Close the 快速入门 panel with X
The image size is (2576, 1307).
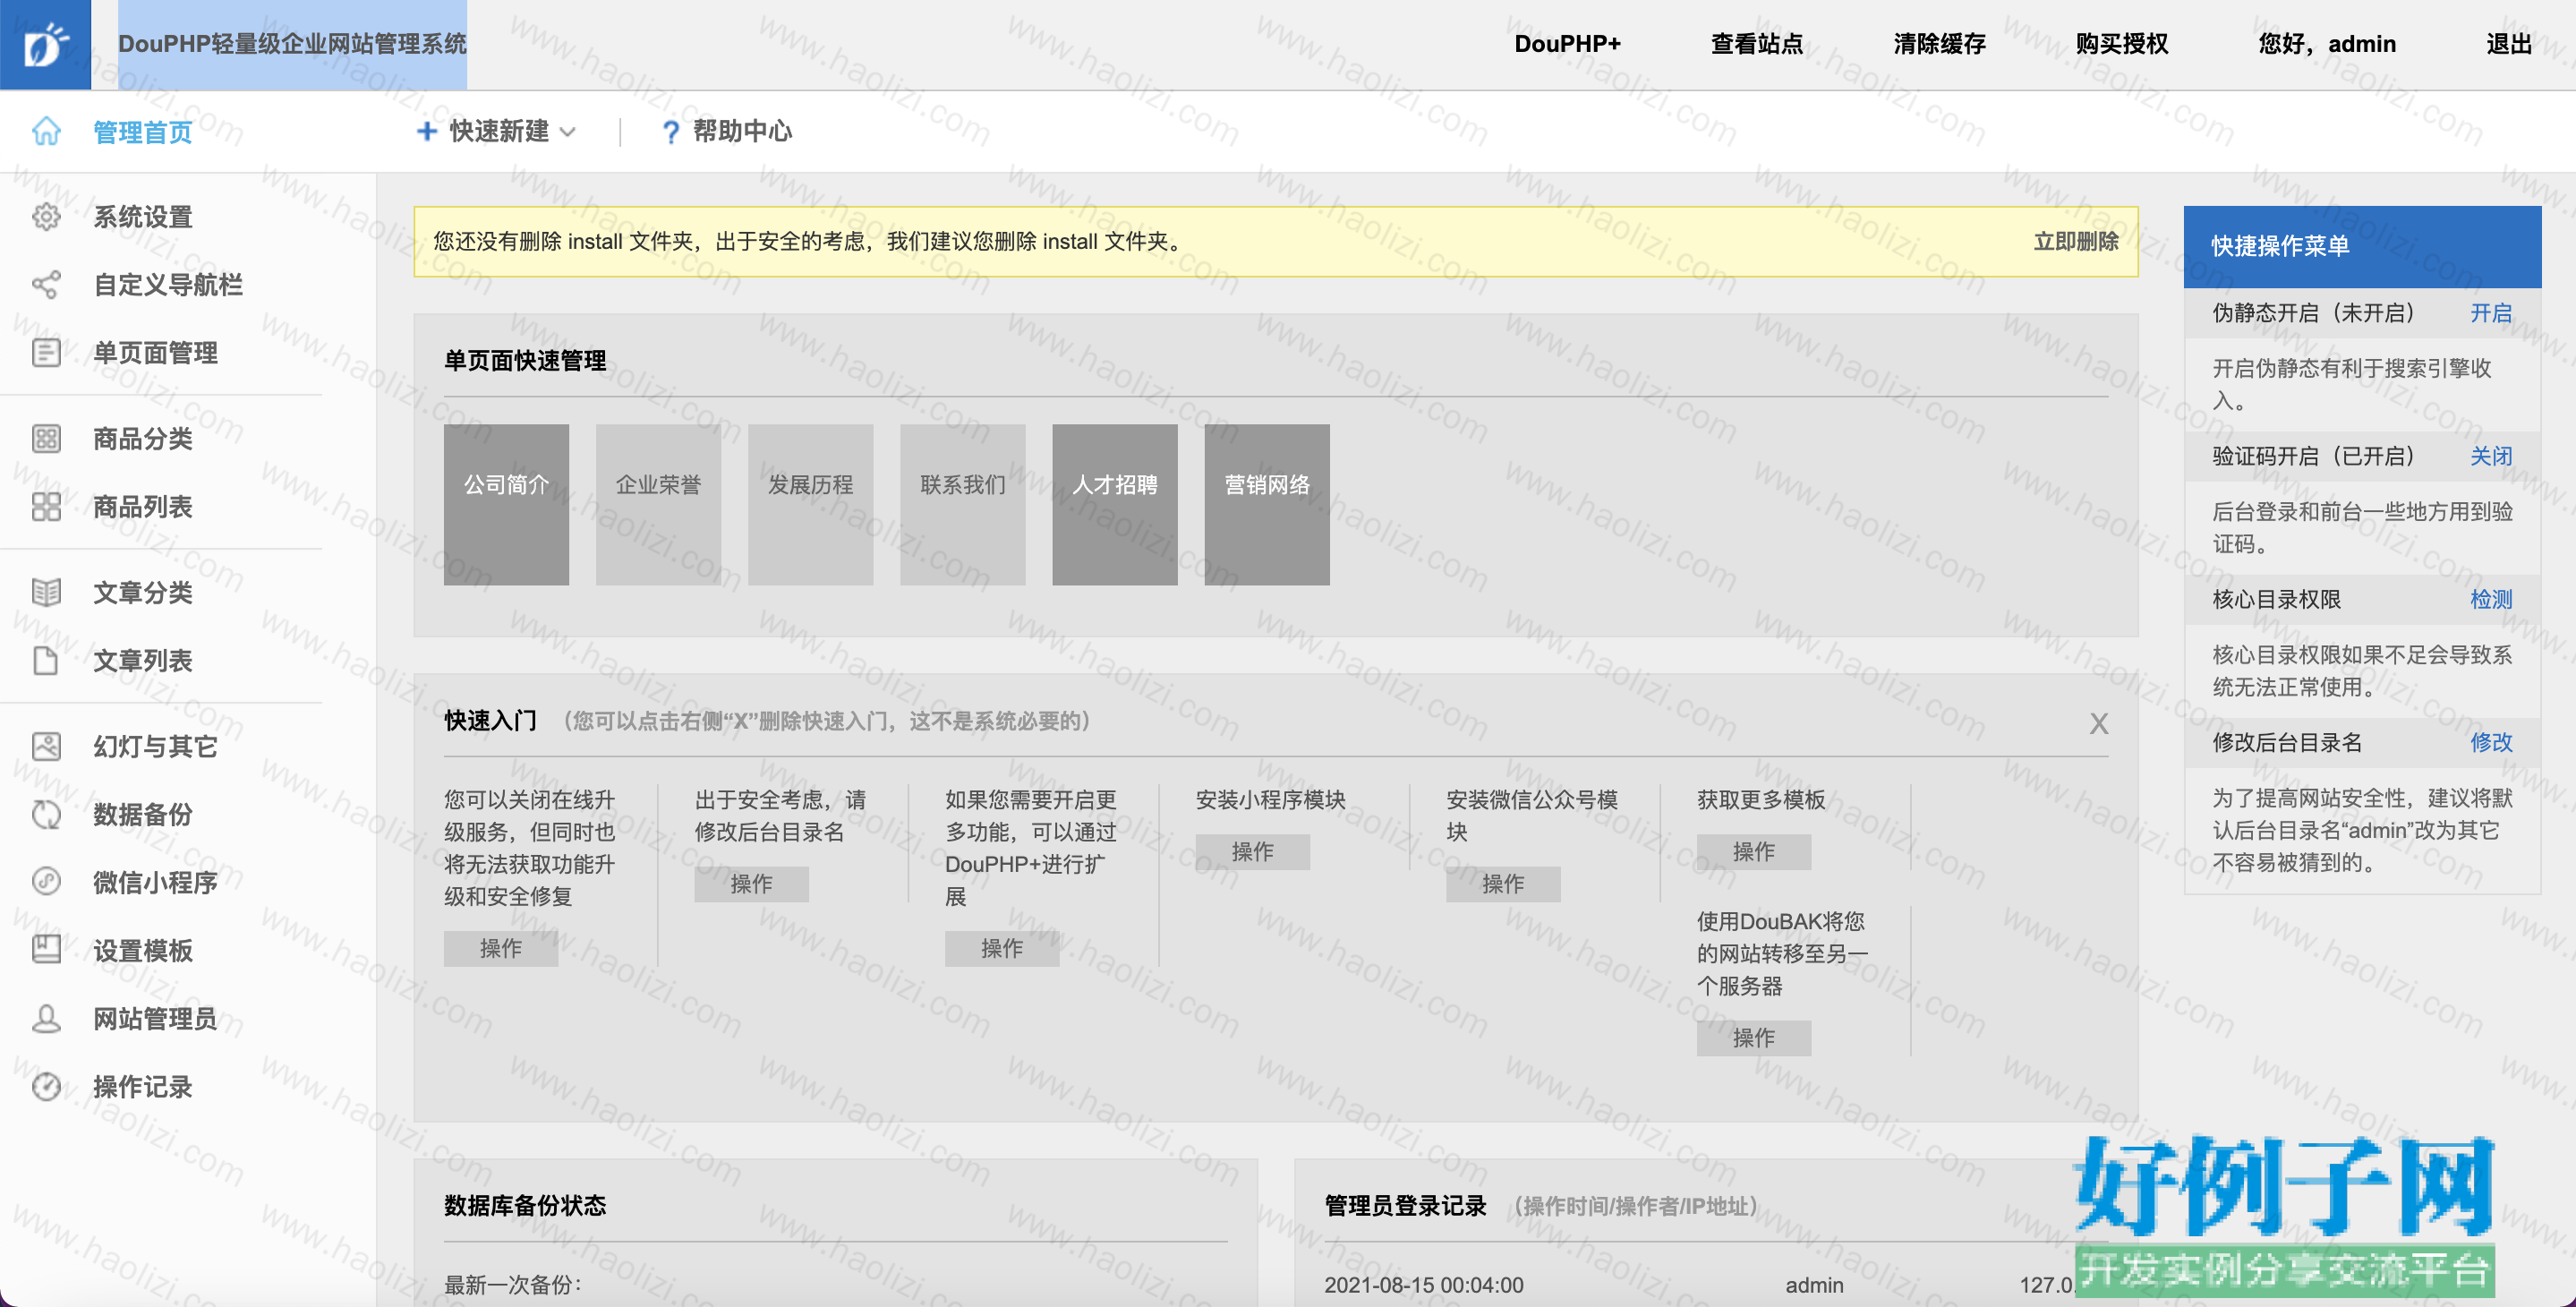coord(2098,723)
